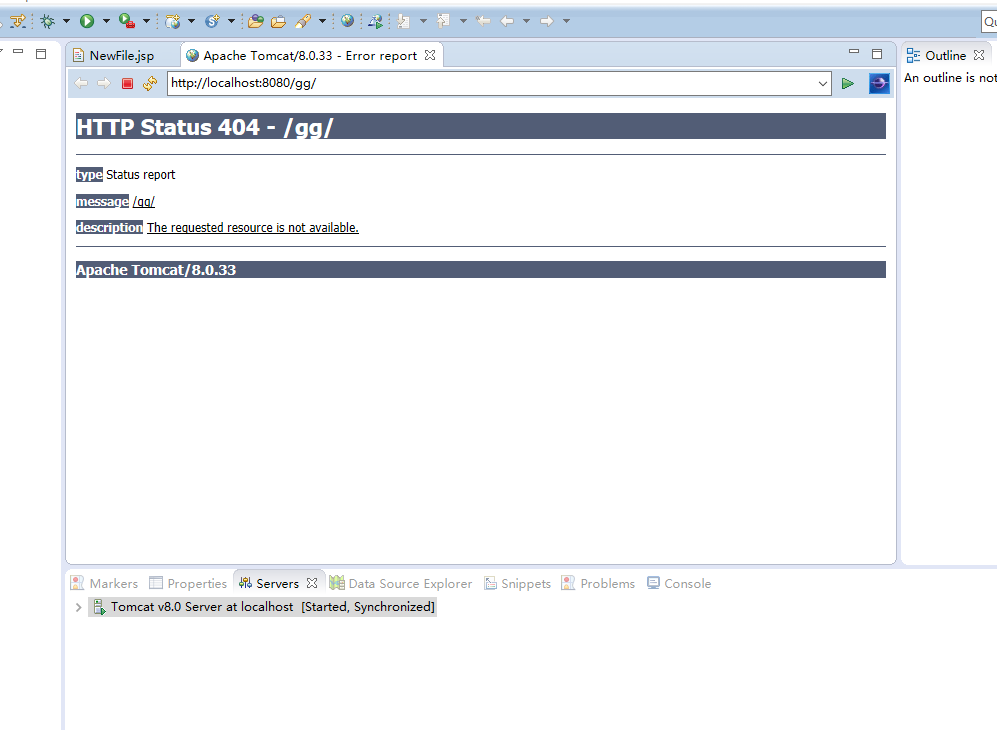Open the Data Source Explorer tab
997x730 pixels.
401,583
